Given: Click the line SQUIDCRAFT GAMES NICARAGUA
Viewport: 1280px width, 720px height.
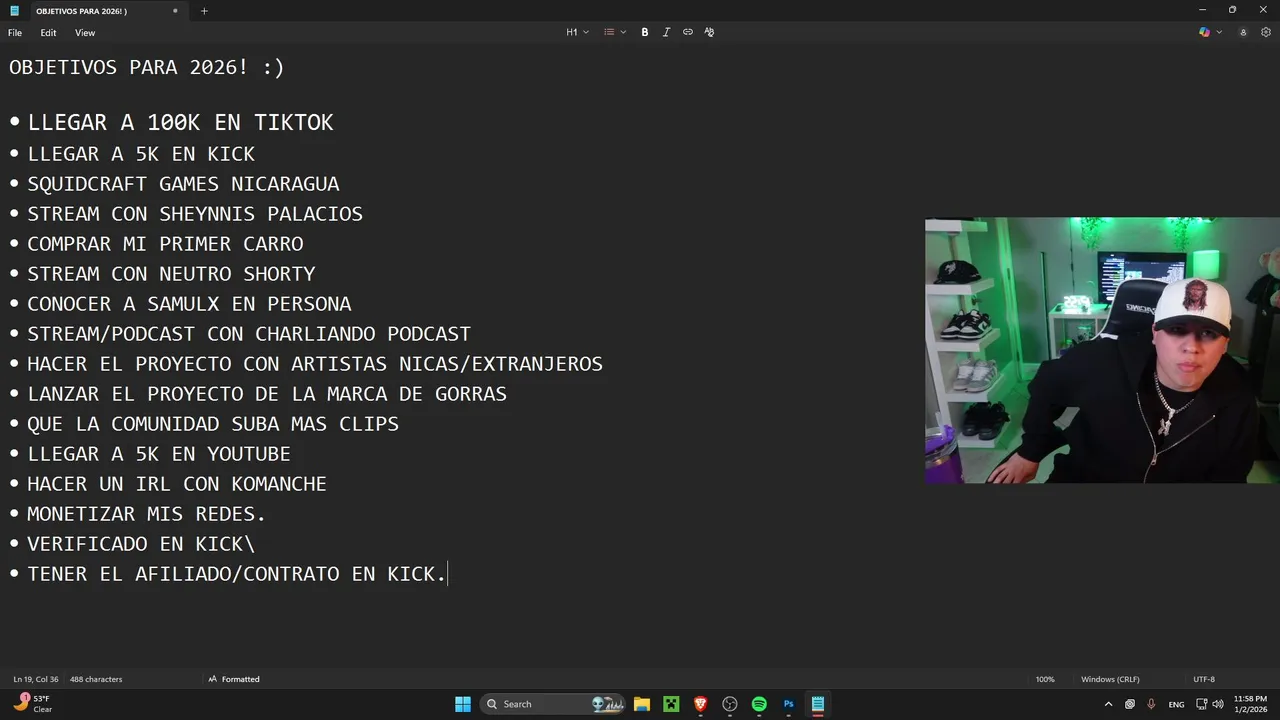Looking at the screenshot, I should pos(183,184).
